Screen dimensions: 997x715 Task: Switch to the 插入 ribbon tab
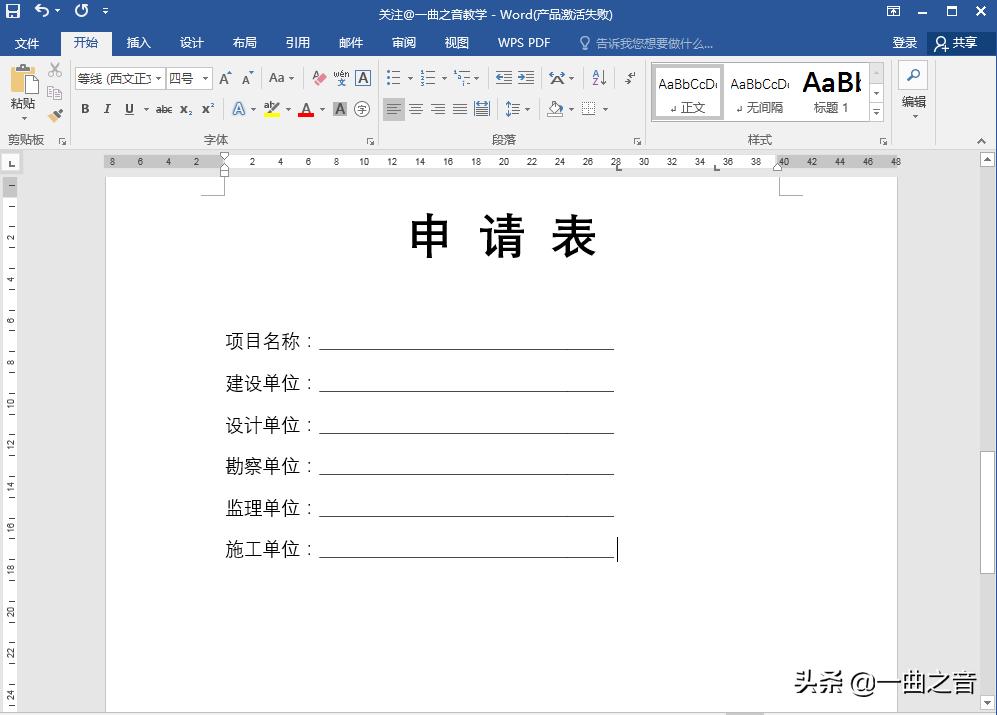[x=138, y=42]
